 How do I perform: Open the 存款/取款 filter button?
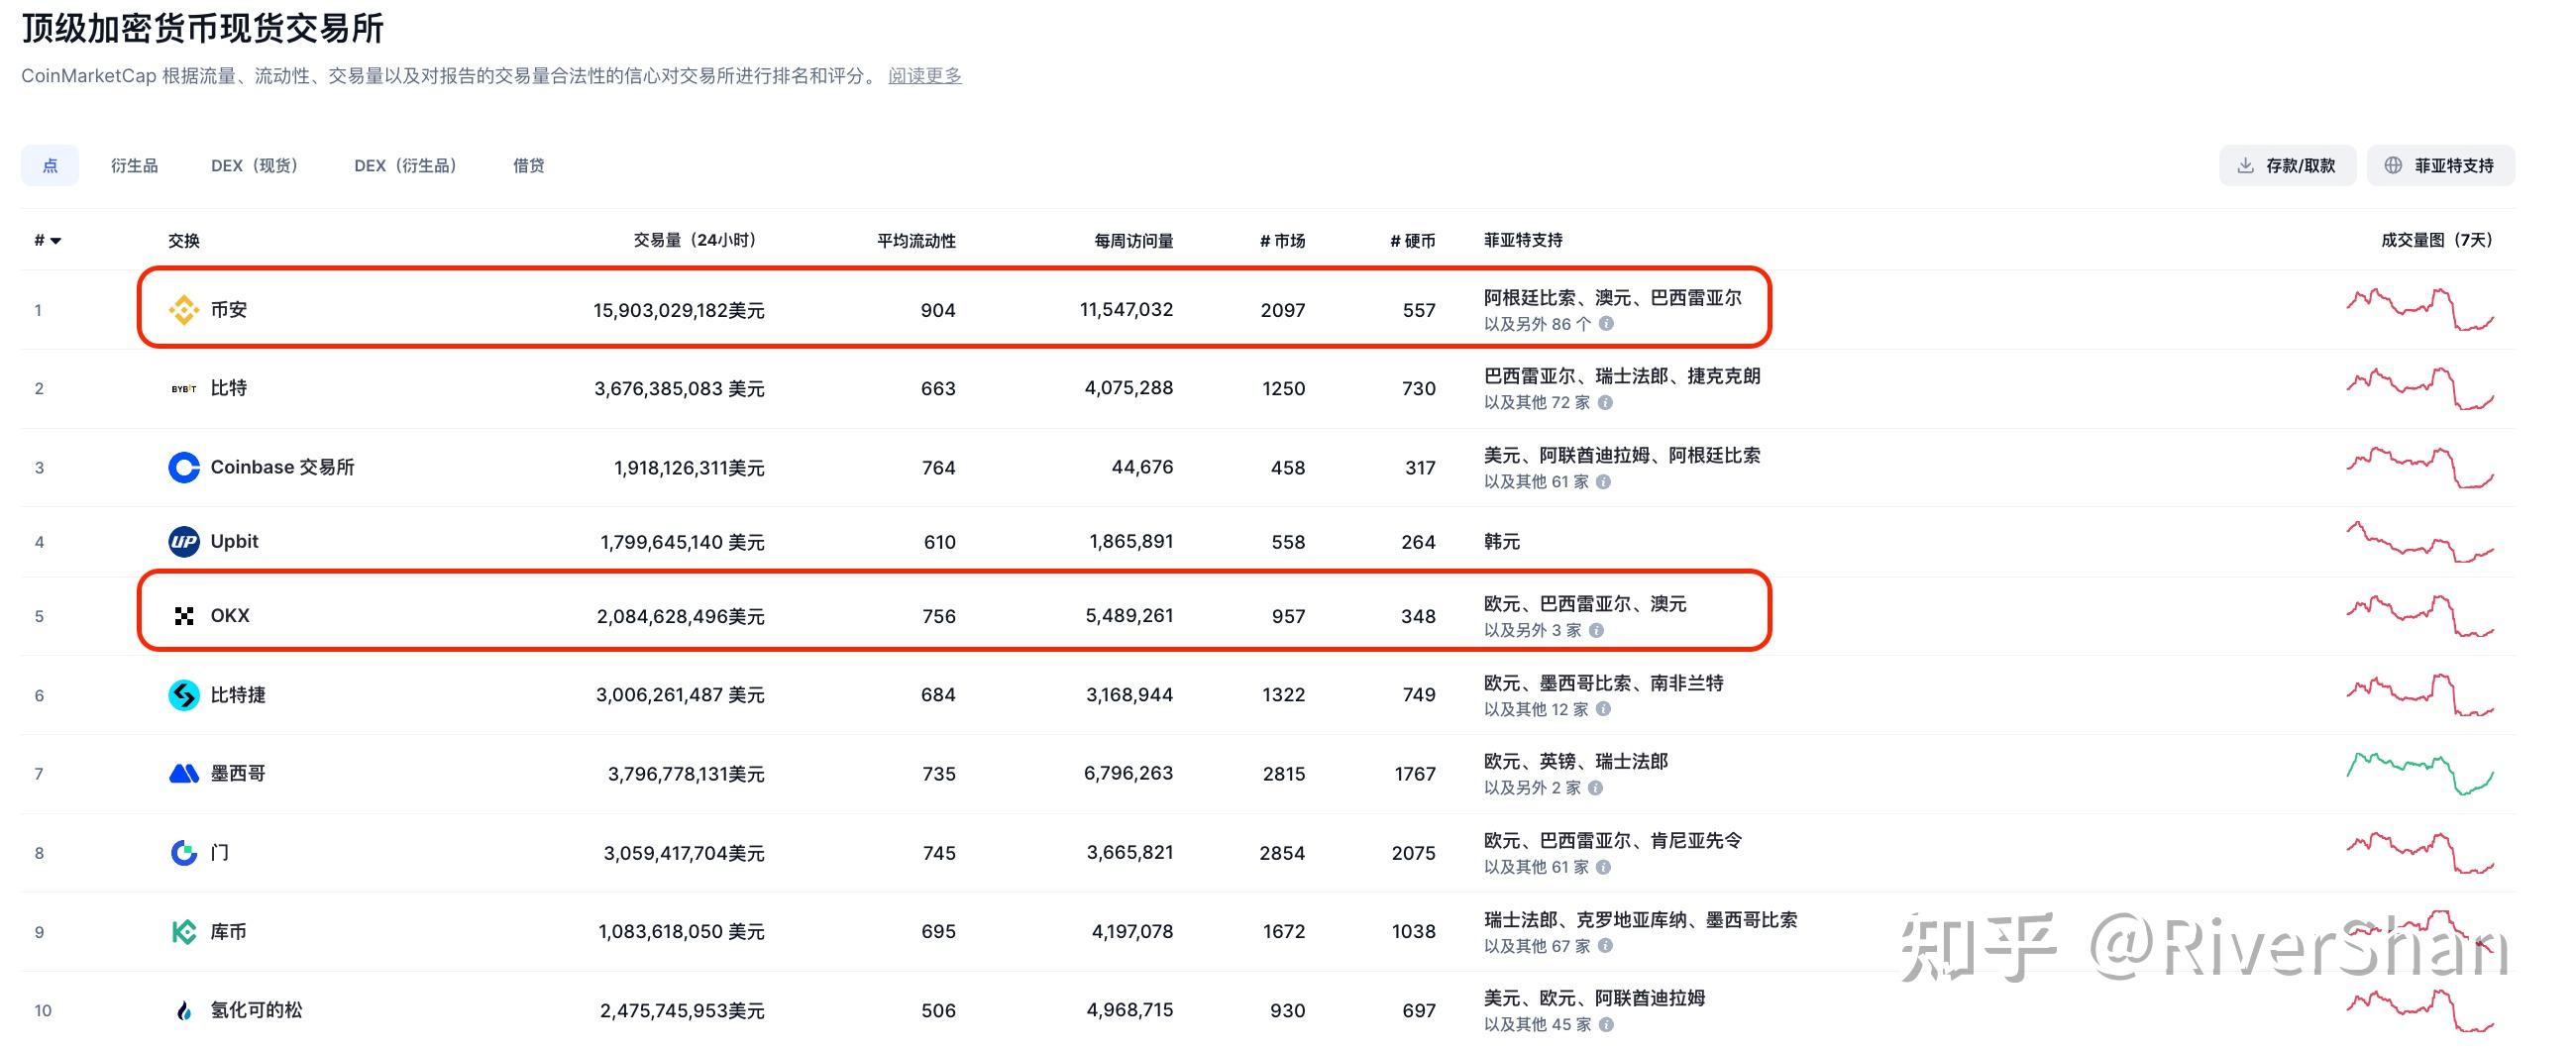click(x=2286, y=166)
